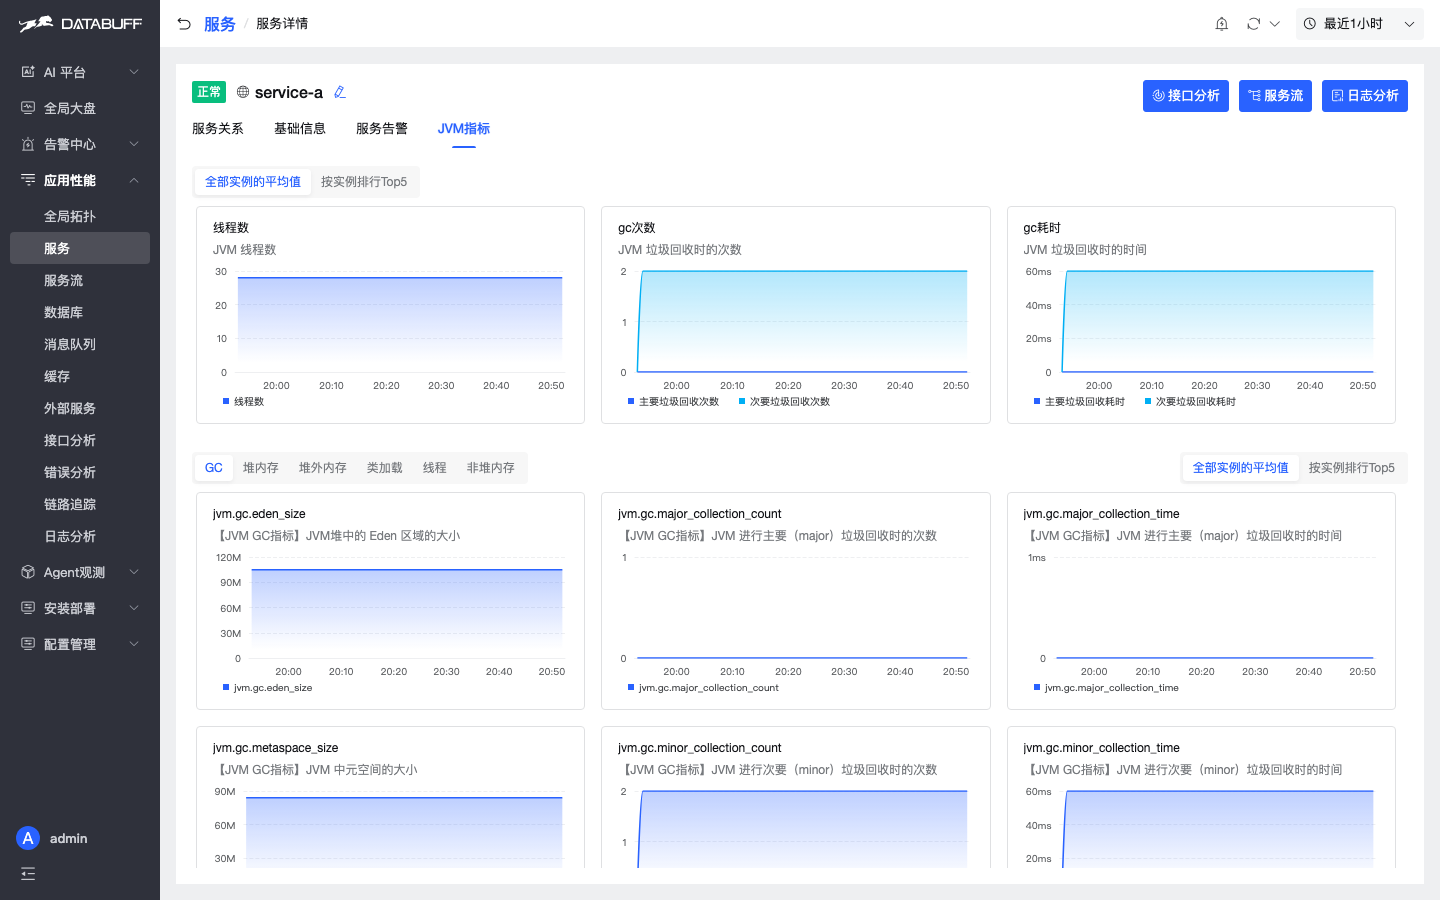This screenshot has width=1440, height=900.
Task: Click the refresh icon
Action: click(x=1253, y=23)
